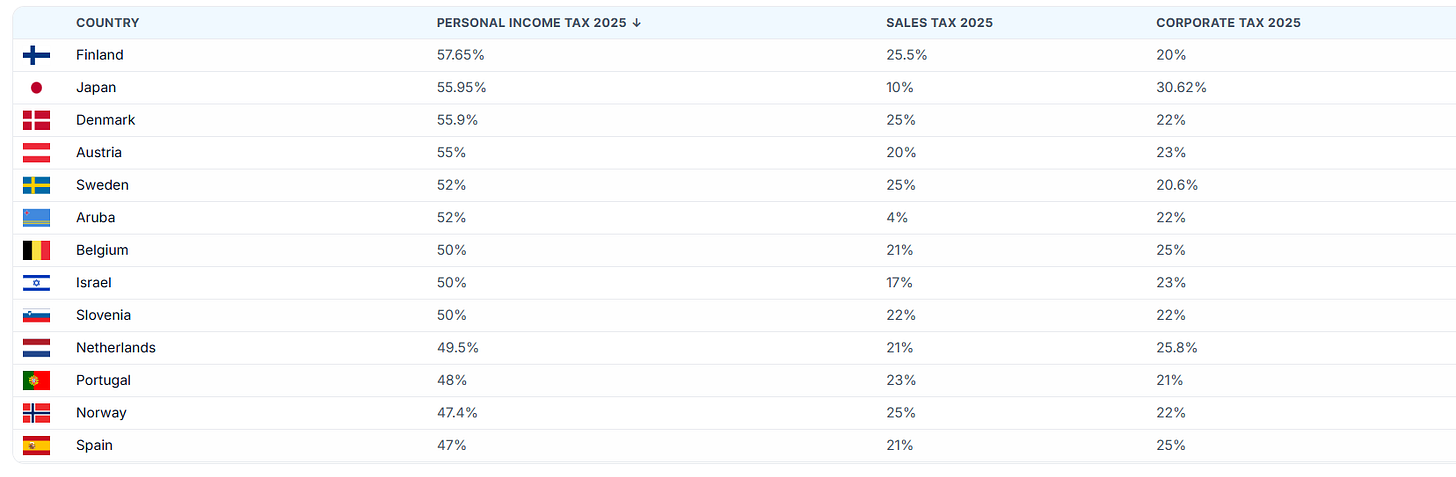The height and width of the screenshot is (477, 1456).
Task: Click the Israel flag icon
Action: [36, 283]
